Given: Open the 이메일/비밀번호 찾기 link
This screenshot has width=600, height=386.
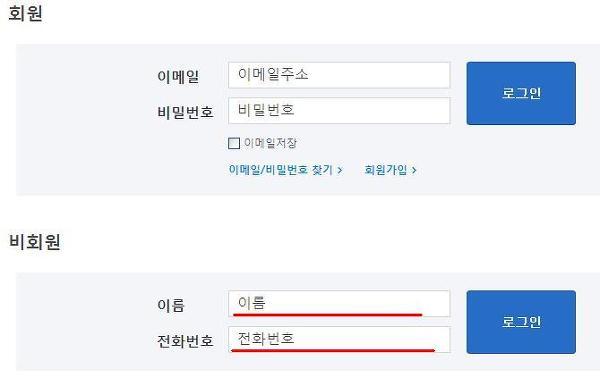Looking at the screenshot, I should (280, 170).
